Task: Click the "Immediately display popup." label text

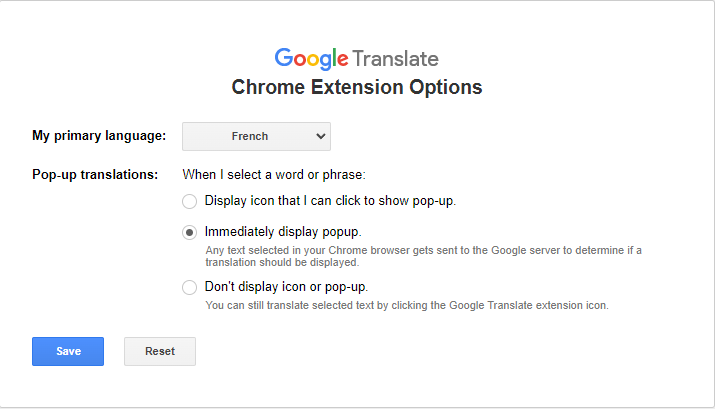Action: [283, 232]
